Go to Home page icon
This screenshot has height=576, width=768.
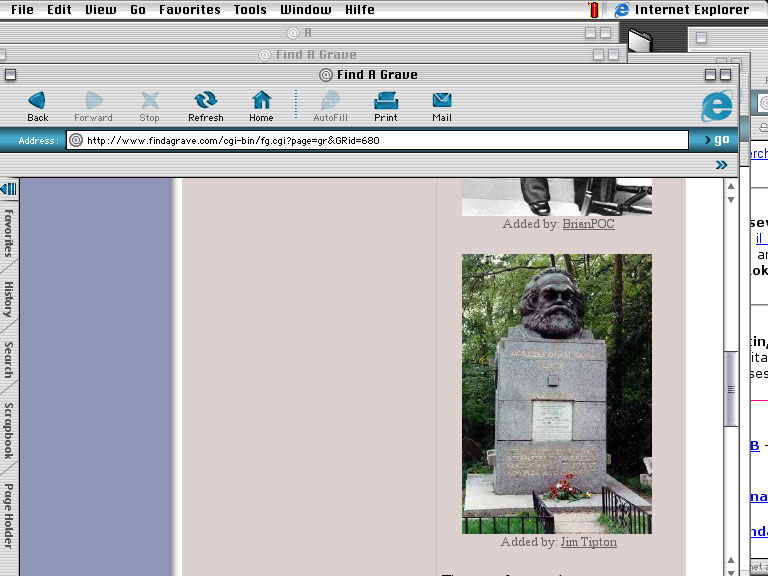pyautogui.click(x=261, y=100)
